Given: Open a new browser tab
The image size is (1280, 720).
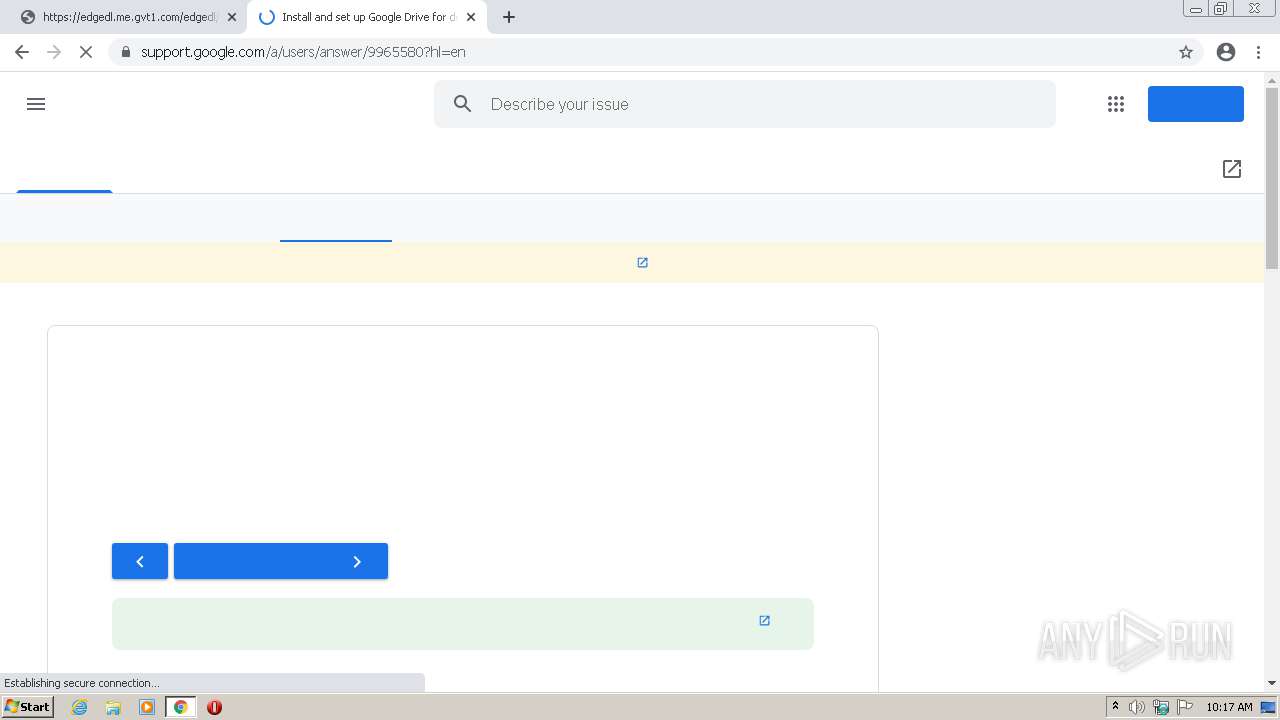Looking at the screenshot, I should [x=509, y=17].
